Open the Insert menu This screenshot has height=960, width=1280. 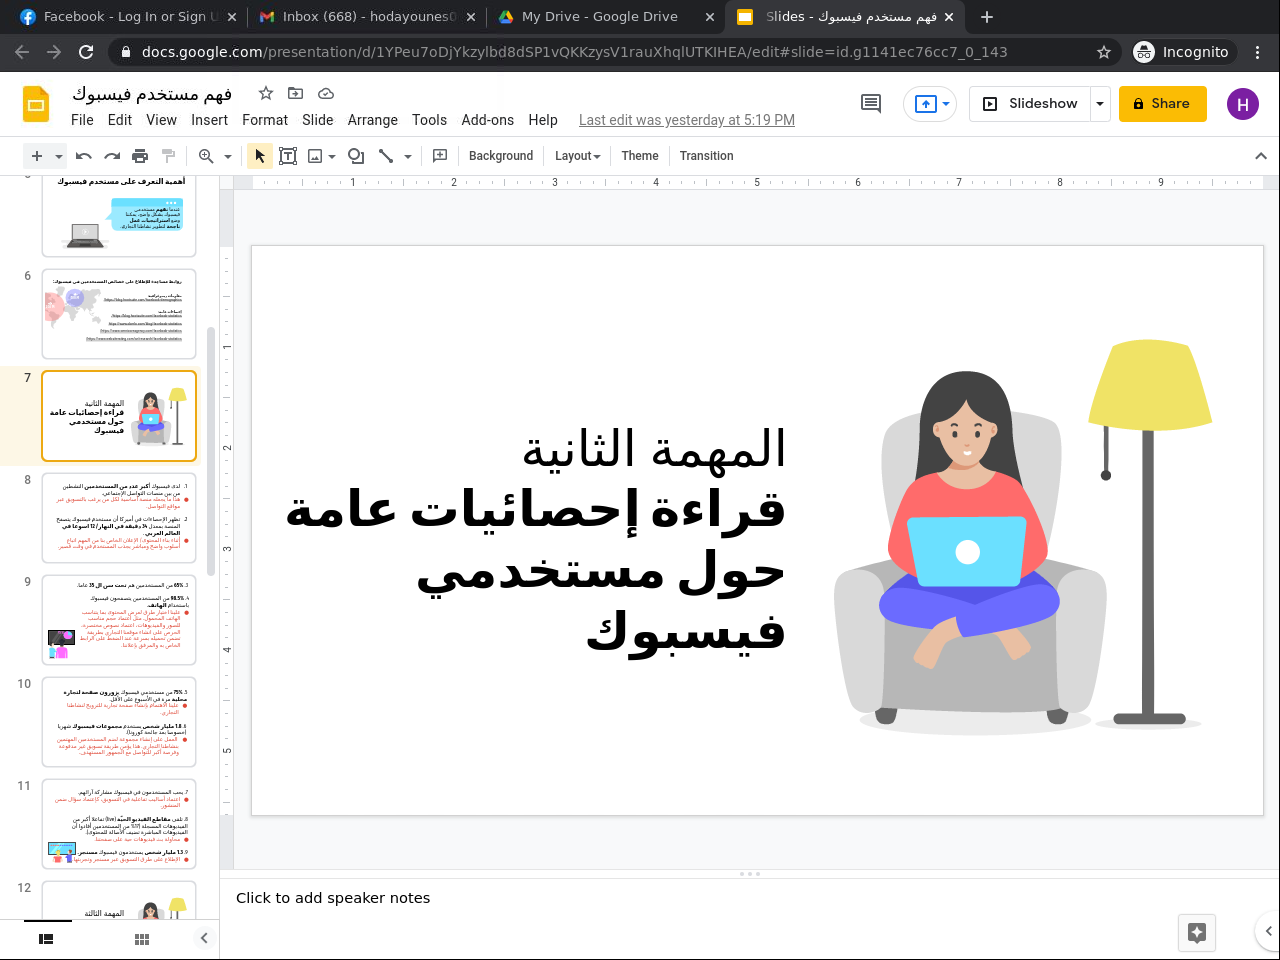coord(210,120)
